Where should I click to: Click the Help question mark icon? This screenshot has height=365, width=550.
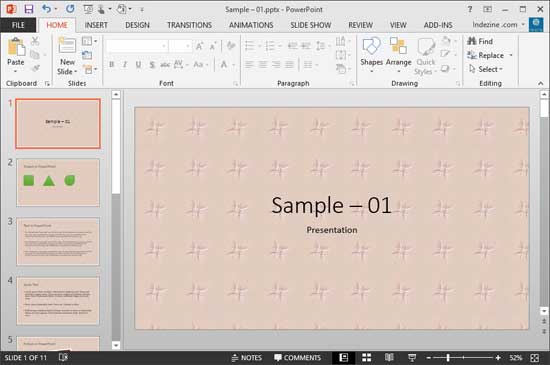(x=470, y=9)
